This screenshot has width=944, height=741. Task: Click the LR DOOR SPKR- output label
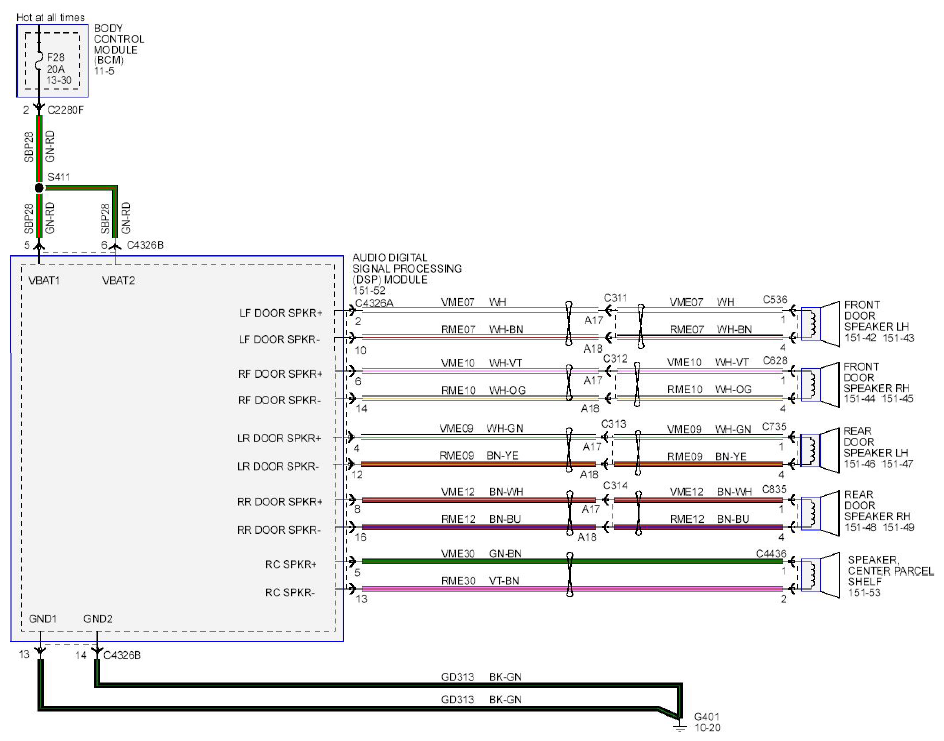pyautogui.click(x=278, y=467)
